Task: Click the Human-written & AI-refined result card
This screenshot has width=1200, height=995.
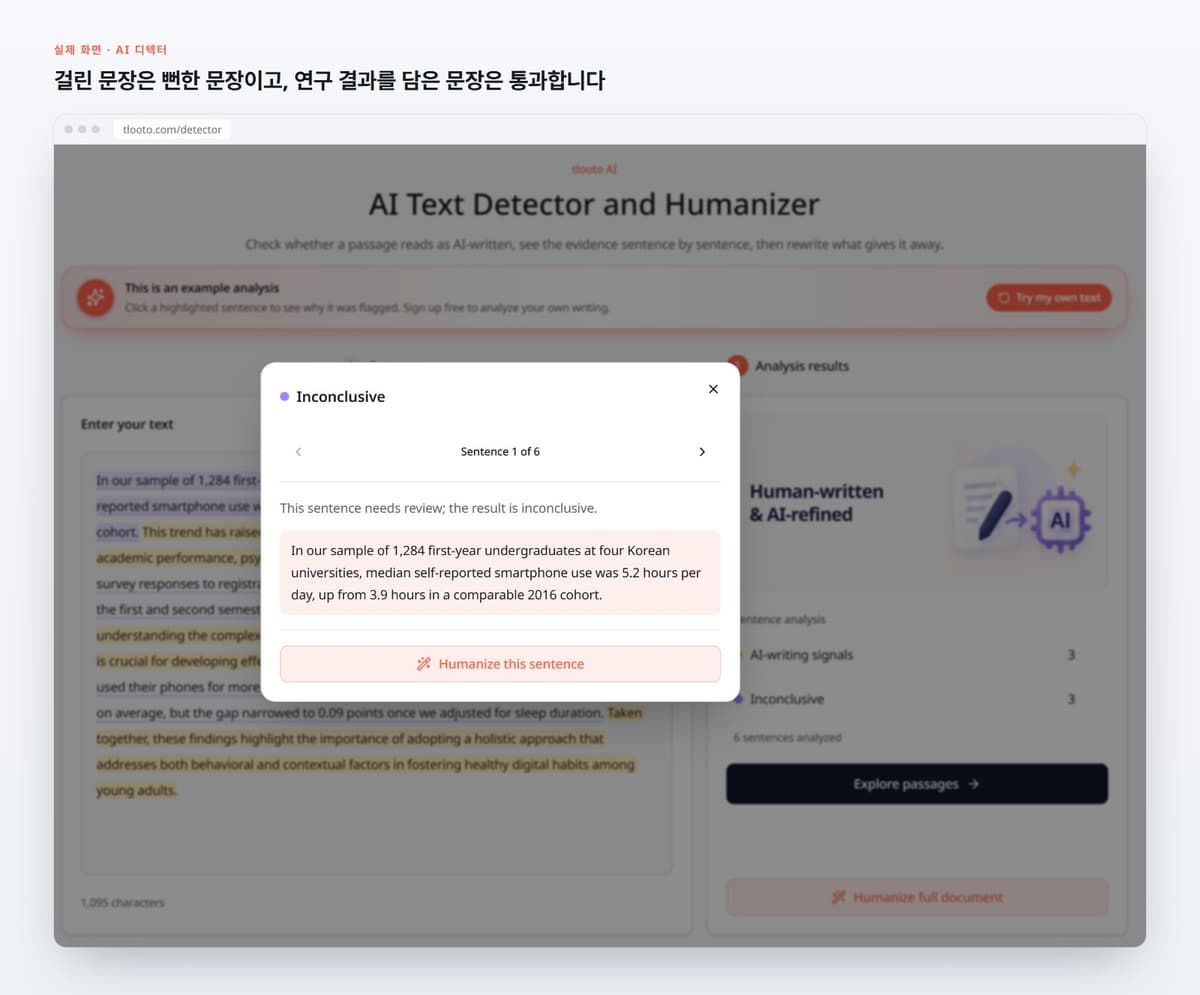Action: point(917,504)
